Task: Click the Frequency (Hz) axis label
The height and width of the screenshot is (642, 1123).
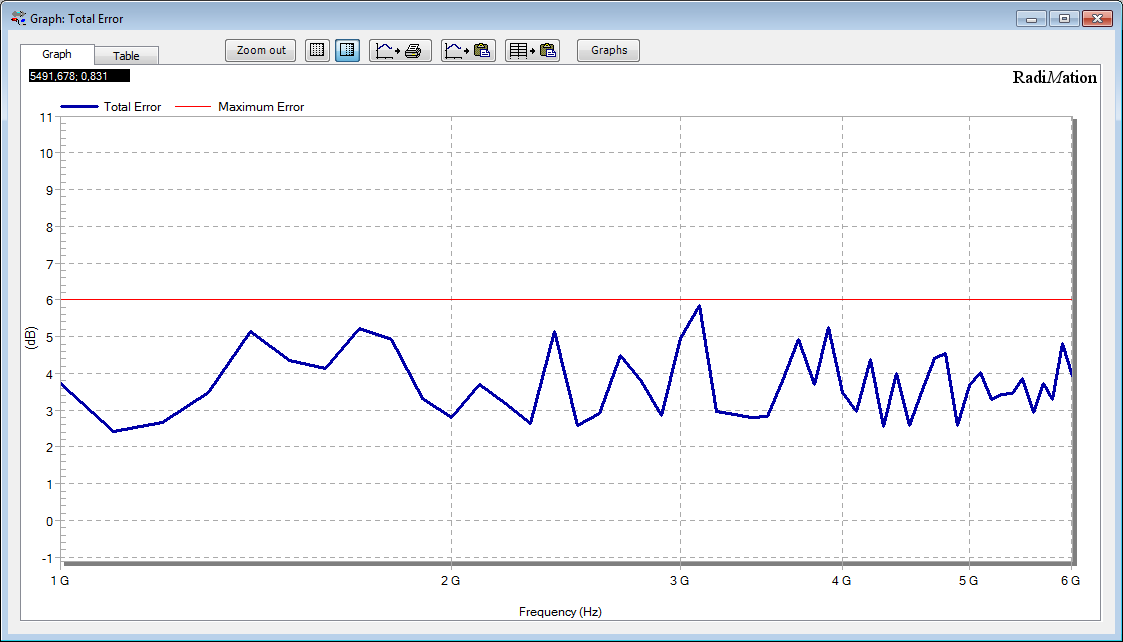Action: (x=560, y=612)
